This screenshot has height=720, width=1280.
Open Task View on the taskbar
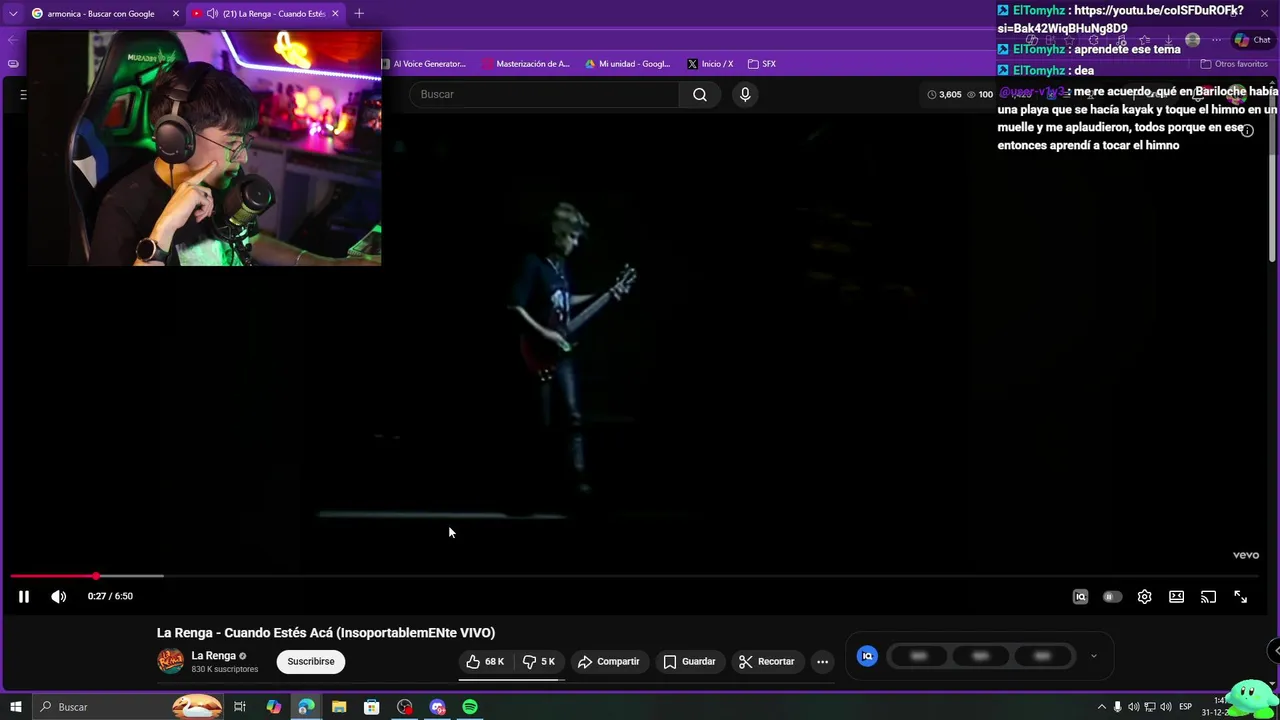[x=240, y=707]
